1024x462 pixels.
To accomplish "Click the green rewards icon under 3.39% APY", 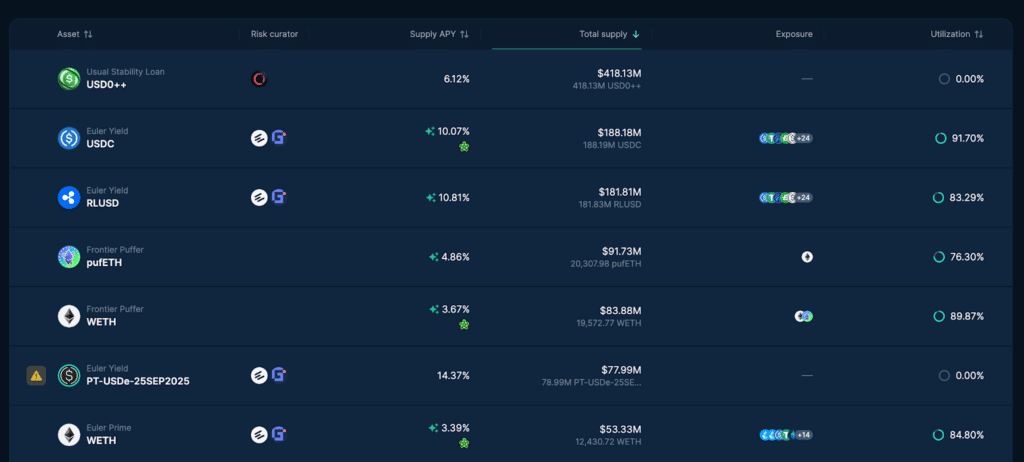I will tap(464, 444).
